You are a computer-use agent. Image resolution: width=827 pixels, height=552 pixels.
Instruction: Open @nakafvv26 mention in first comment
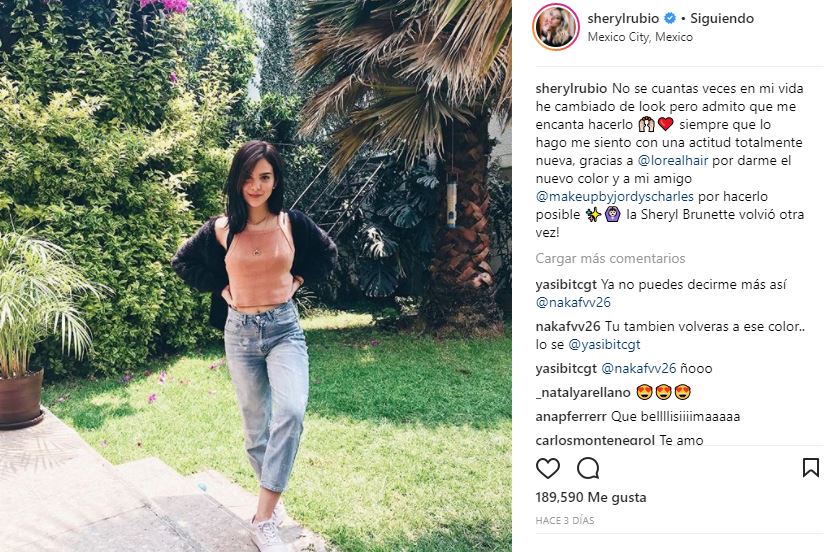click(573, 303)
